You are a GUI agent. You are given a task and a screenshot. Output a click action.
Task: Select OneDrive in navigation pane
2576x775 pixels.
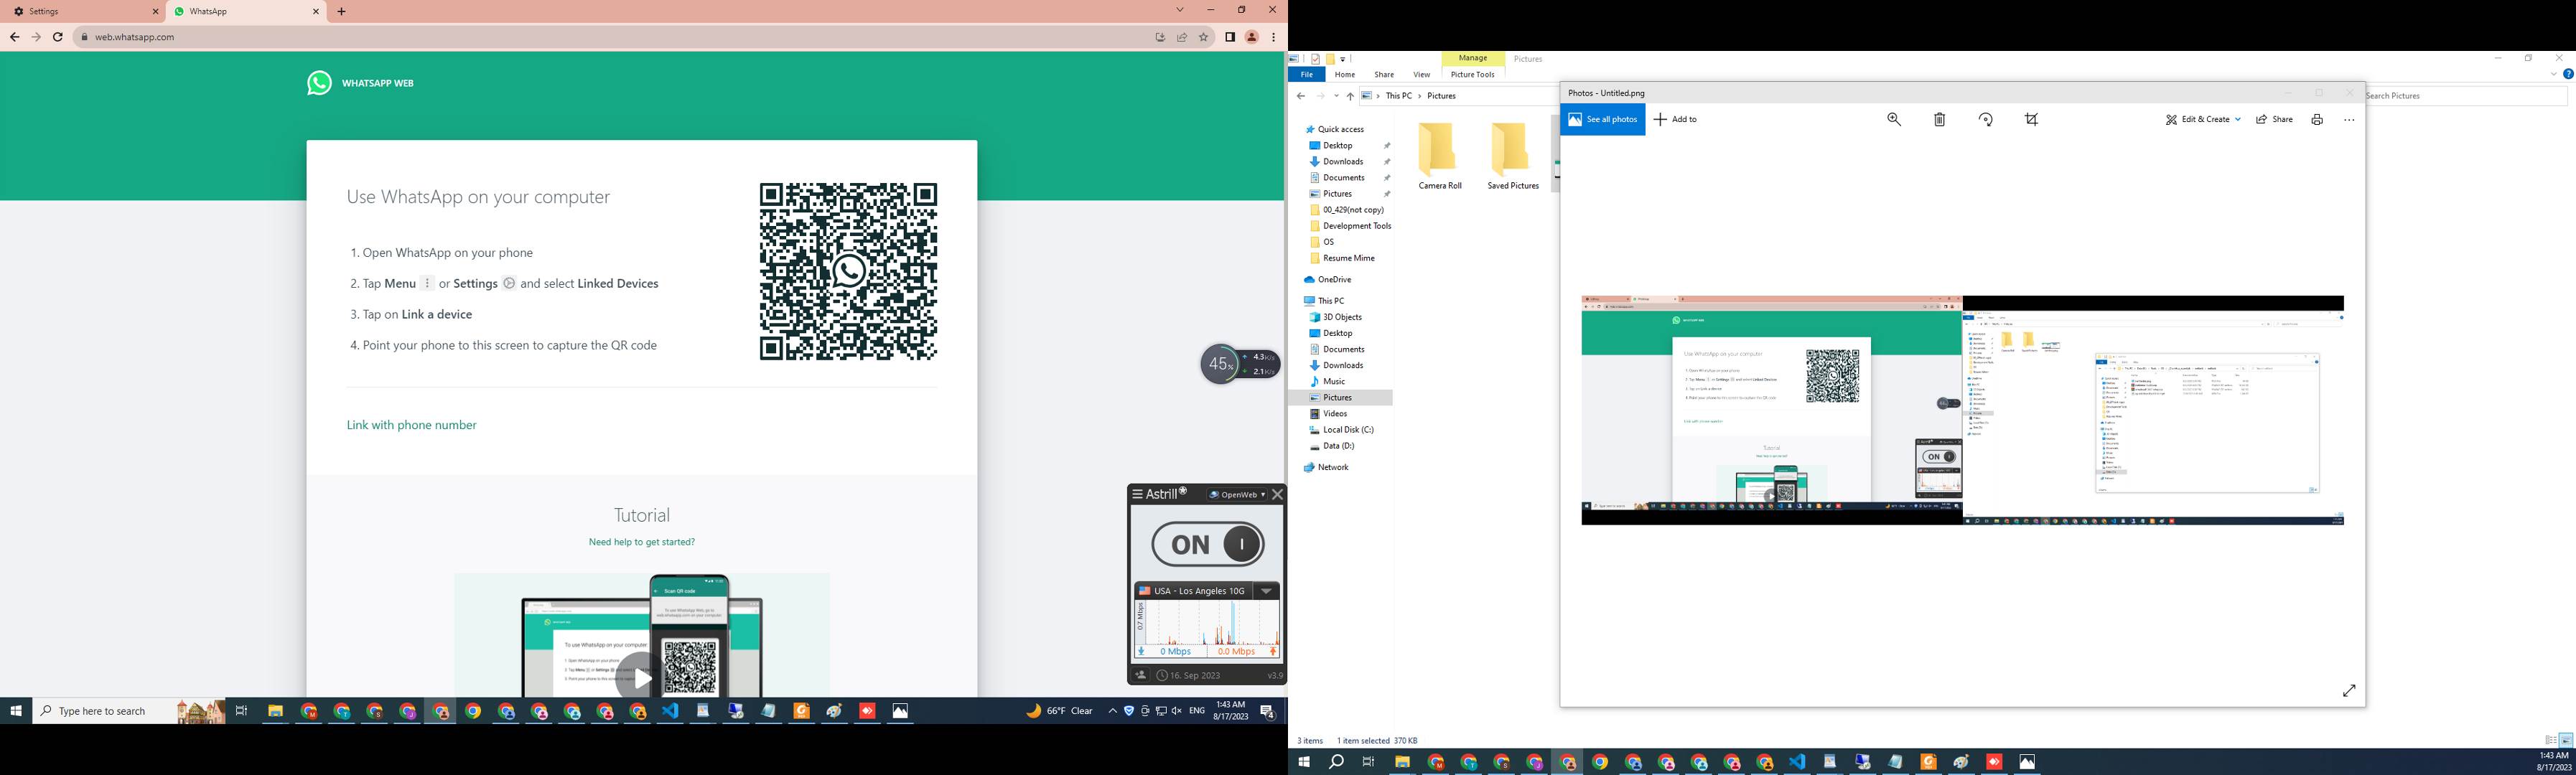(x=1334, y=280)
